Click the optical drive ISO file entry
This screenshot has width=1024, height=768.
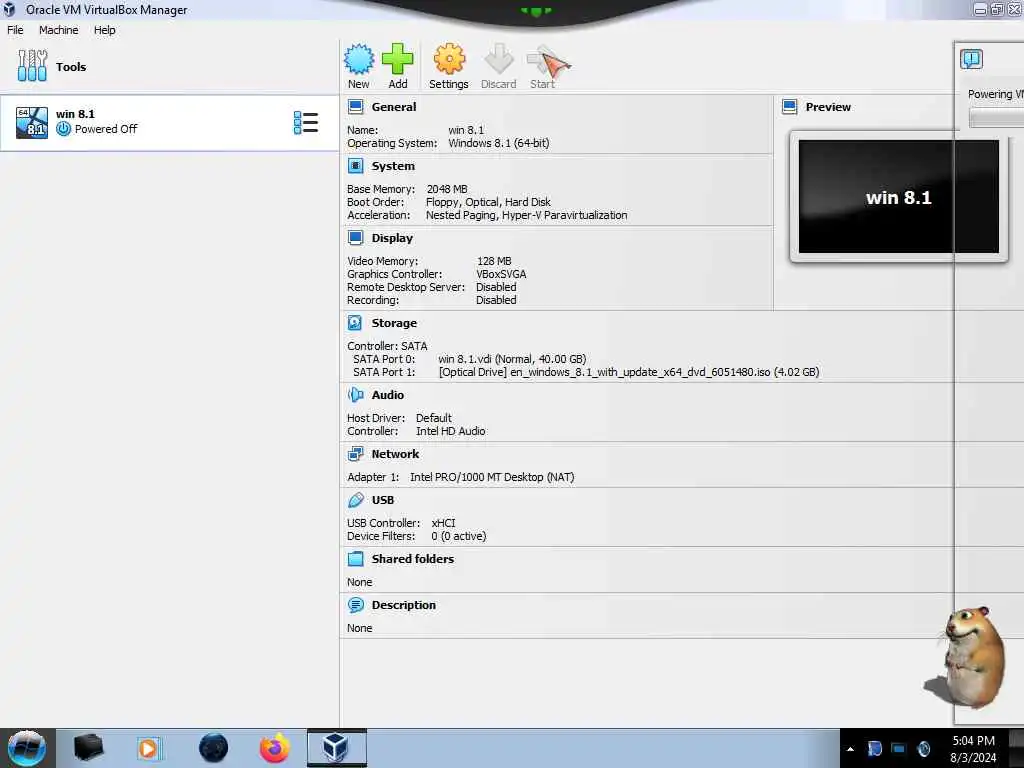(x=629, y=372)
